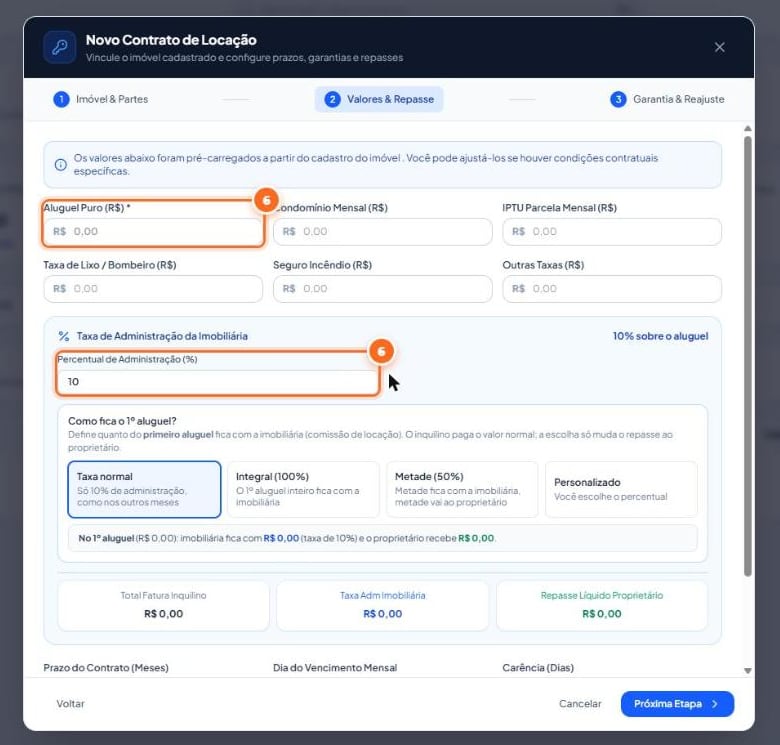Click the Voltar button
Viewport: 780px width, 745px height.
click(x=70, y=704)
